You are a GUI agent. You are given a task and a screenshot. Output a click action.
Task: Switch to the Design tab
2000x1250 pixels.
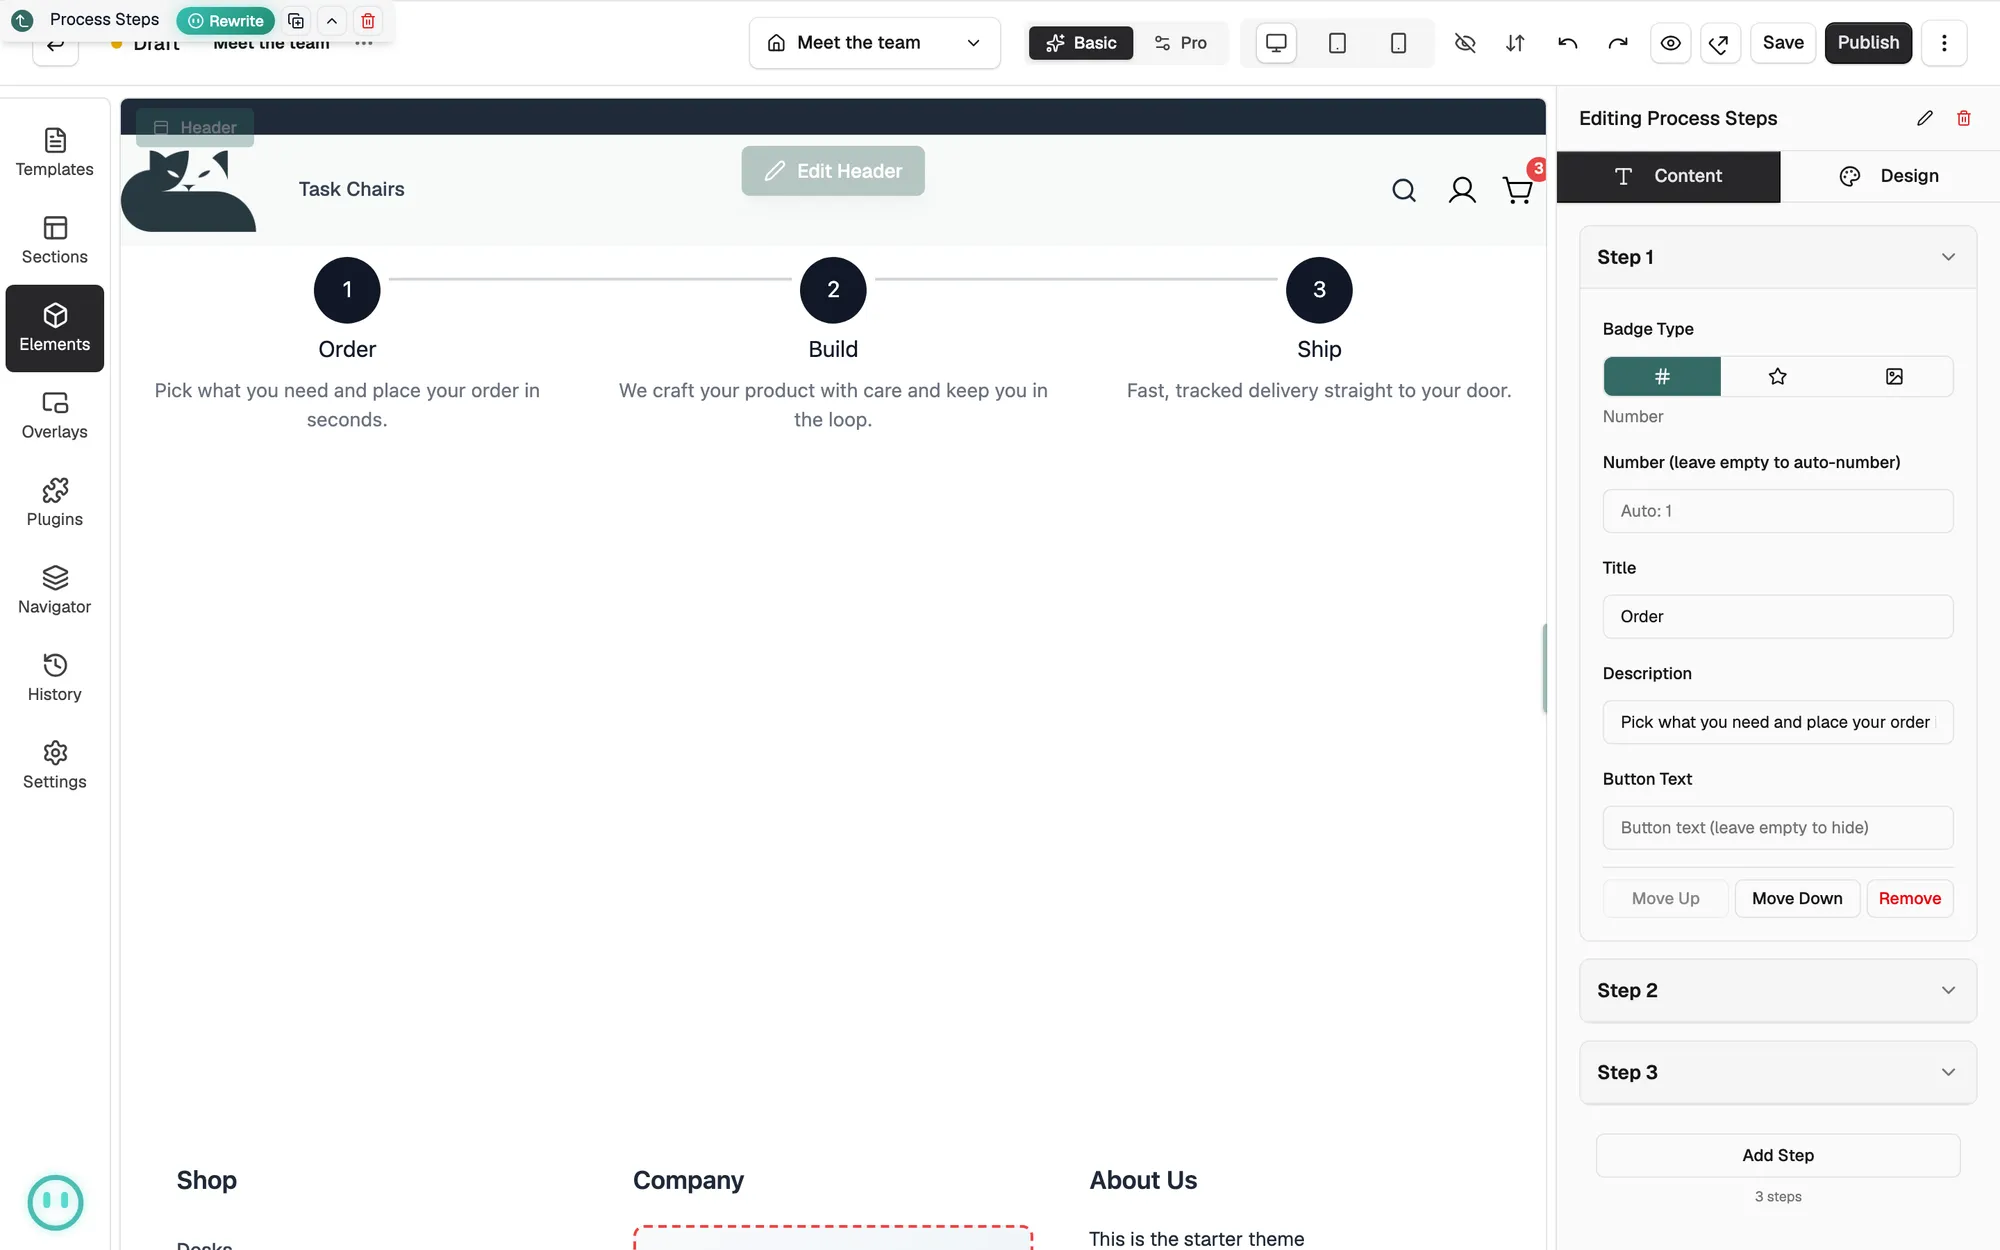click(x=1890, y=176)
